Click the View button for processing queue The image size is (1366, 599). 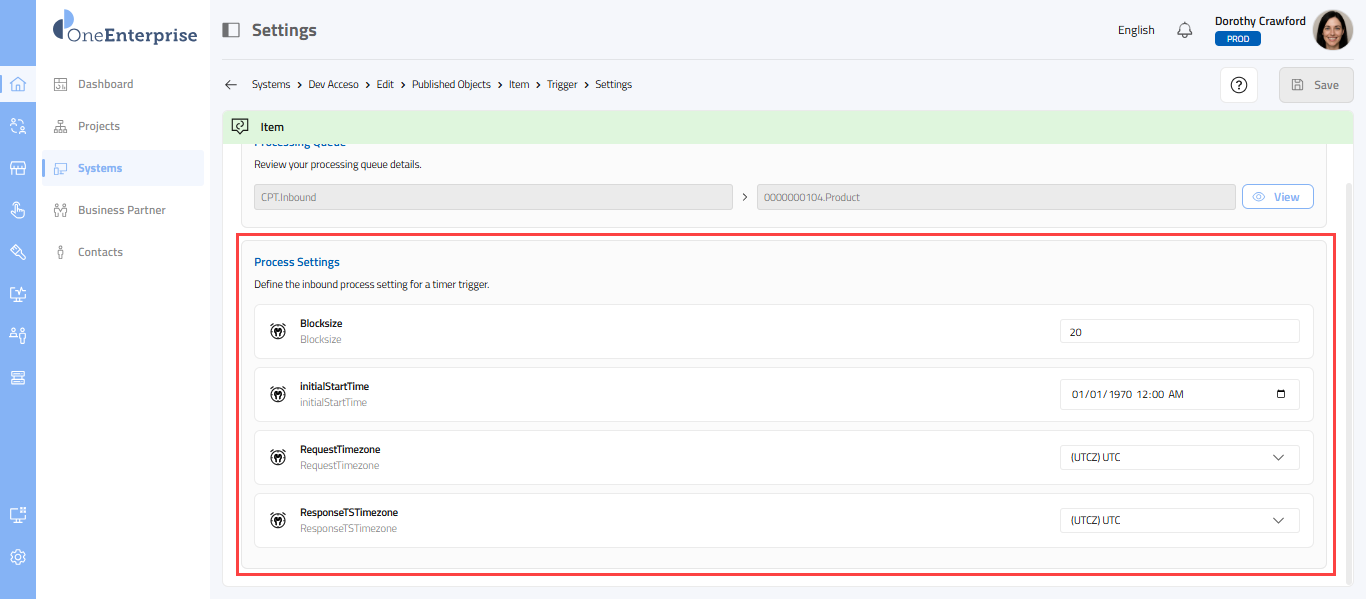coord(1277,197)
